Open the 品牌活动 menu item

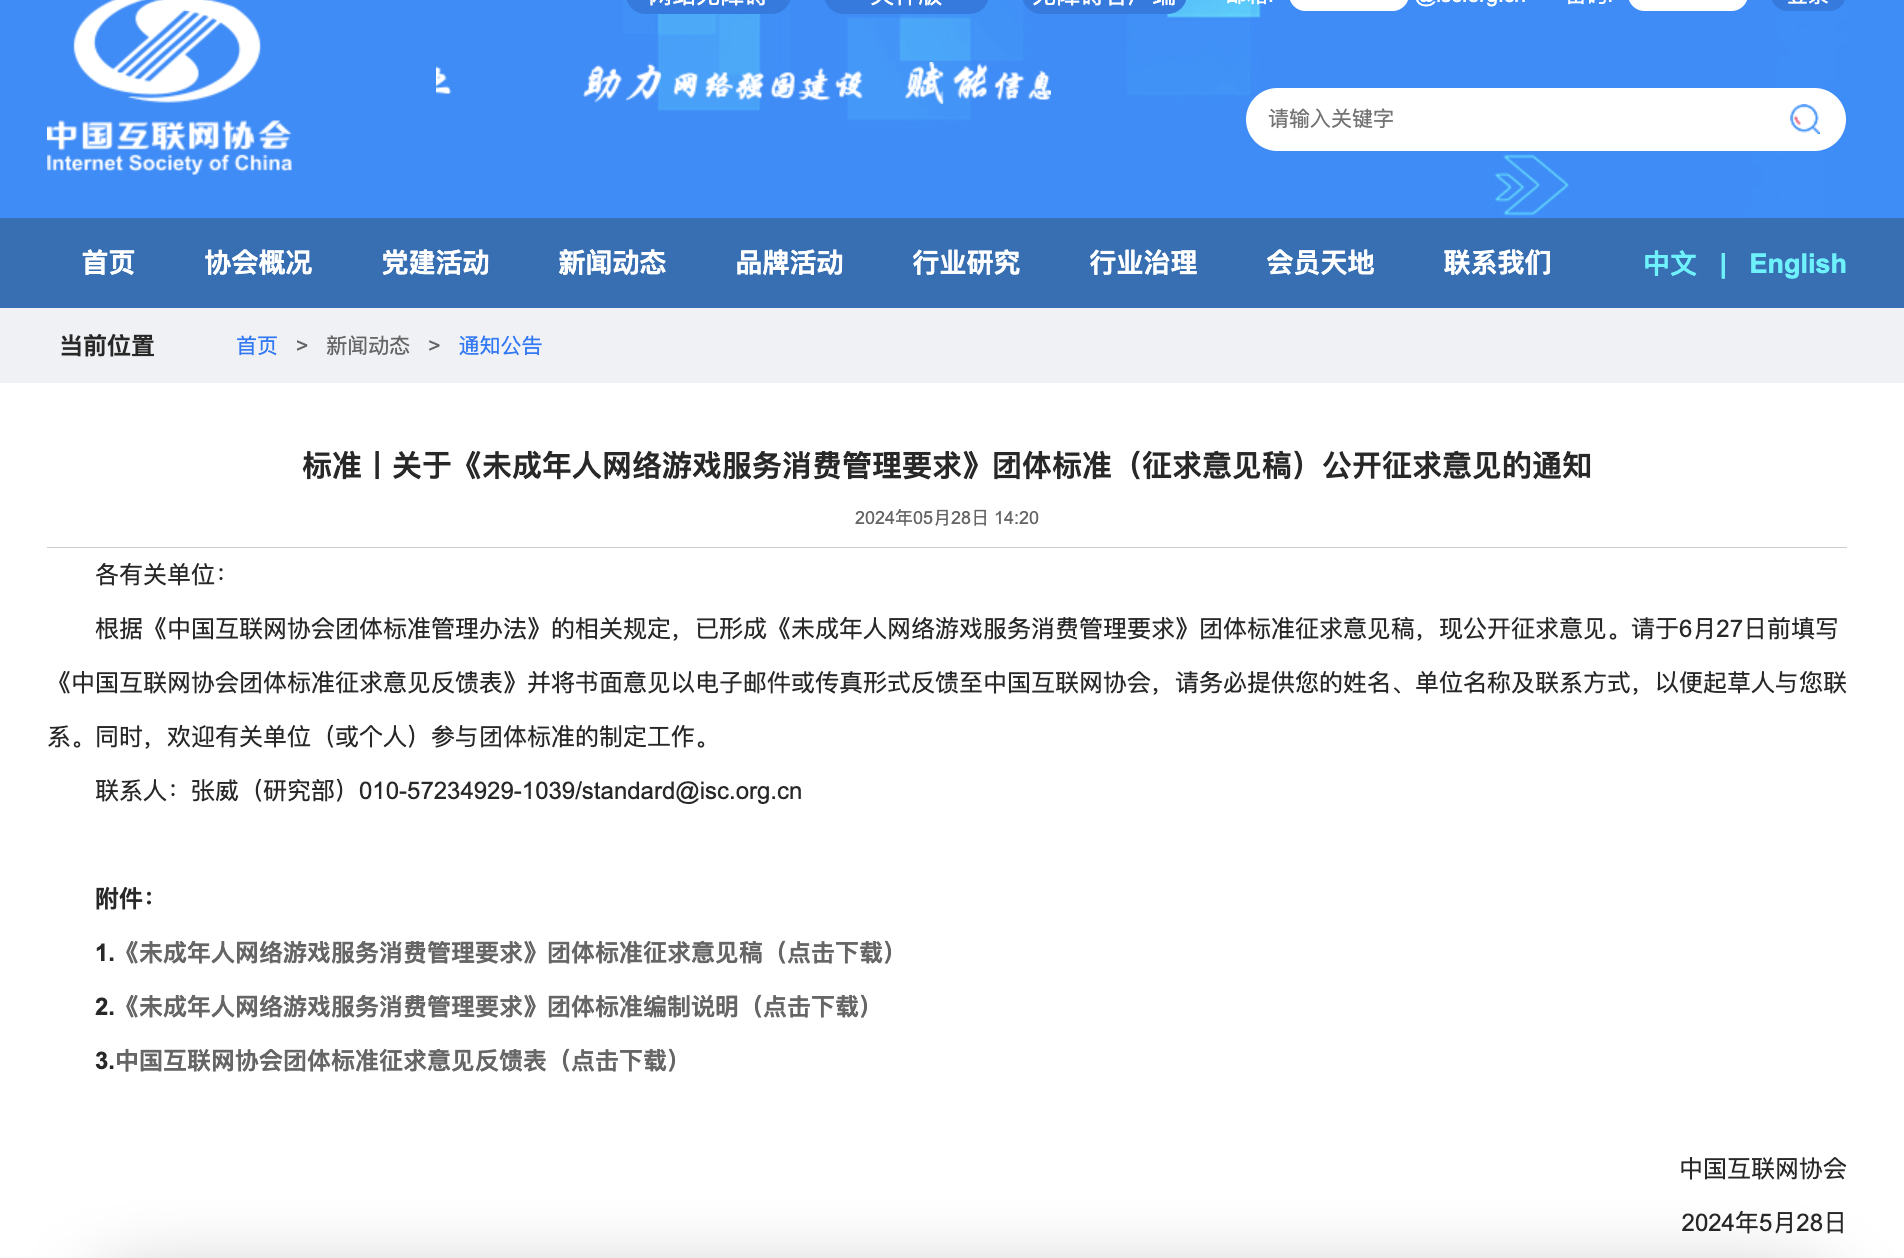(x=789, y=263)
